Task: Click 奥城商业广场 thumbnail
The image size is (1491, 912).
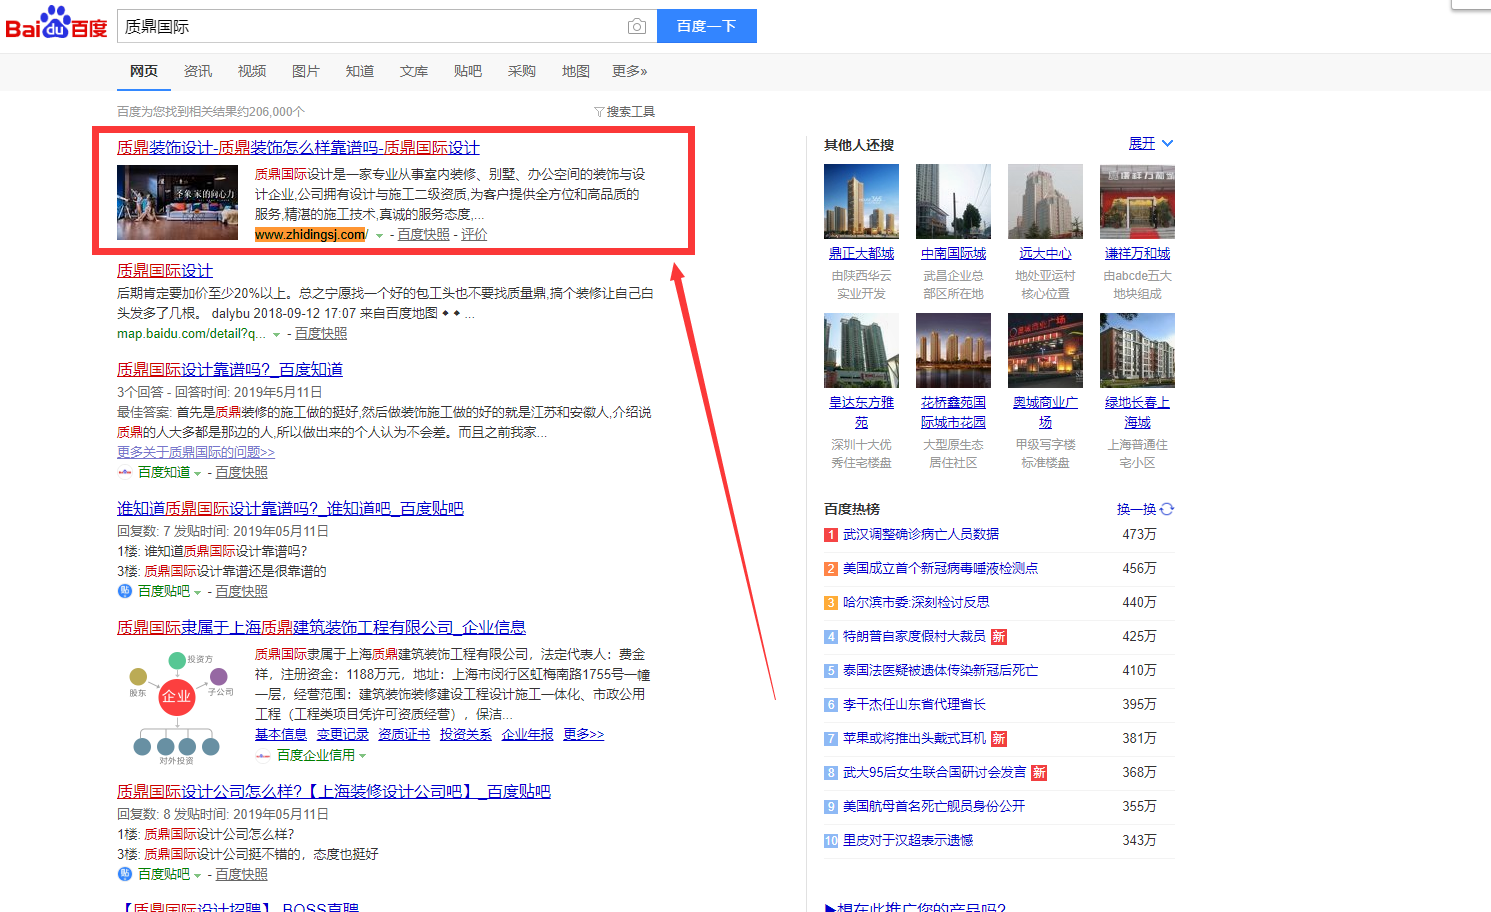Action: pos(1045,350)
